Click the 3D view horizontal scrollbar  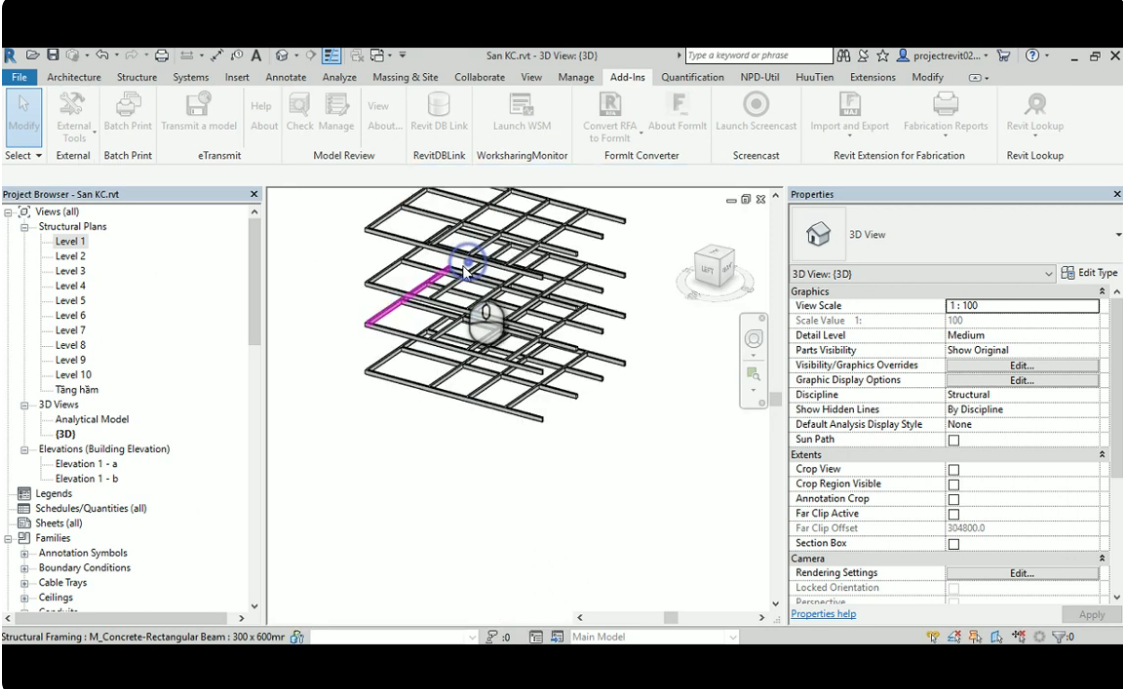(x=670, y=617)
